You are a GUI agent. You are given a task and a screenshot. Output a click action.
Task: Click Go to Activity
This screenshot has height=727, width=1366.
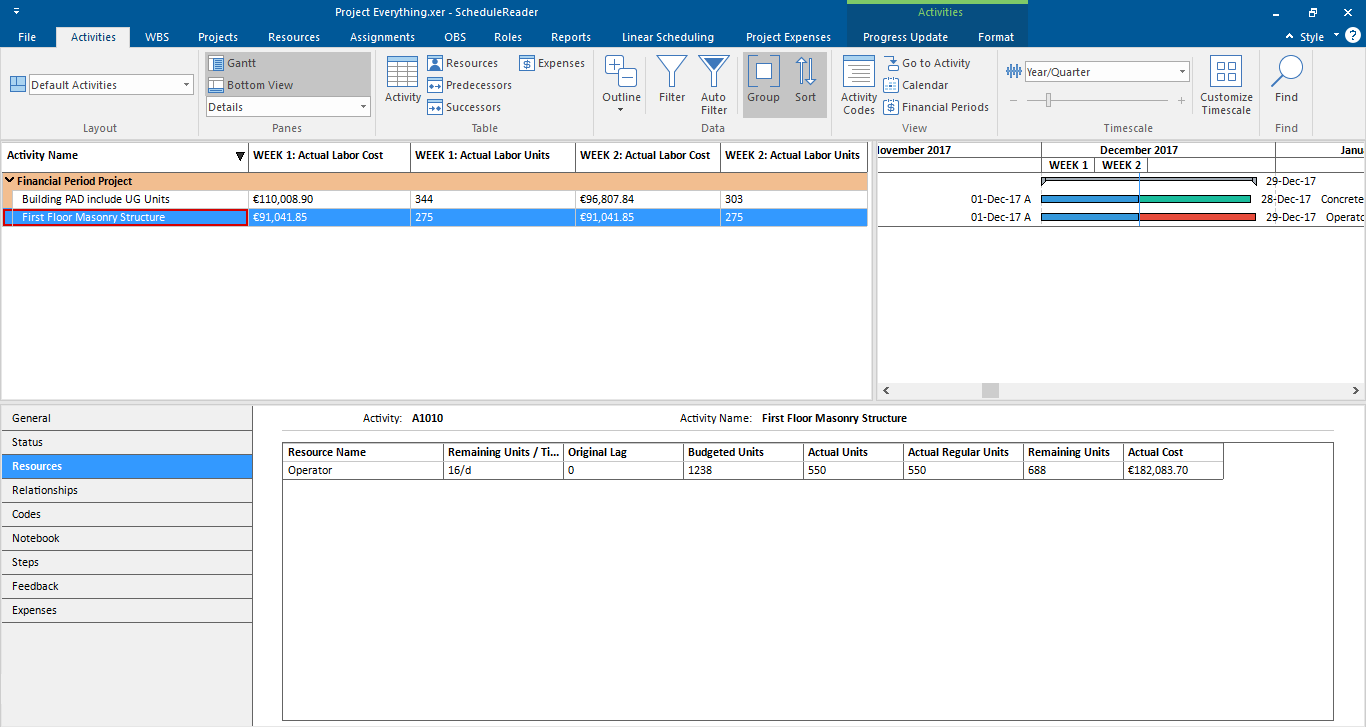[927, 63]
